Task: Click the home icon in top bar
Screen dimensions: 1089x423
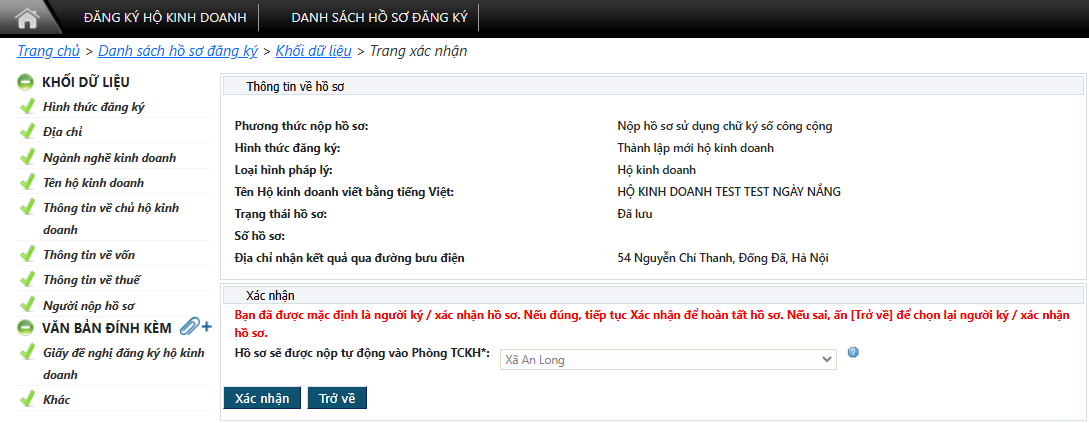Action: click(26, 18)
